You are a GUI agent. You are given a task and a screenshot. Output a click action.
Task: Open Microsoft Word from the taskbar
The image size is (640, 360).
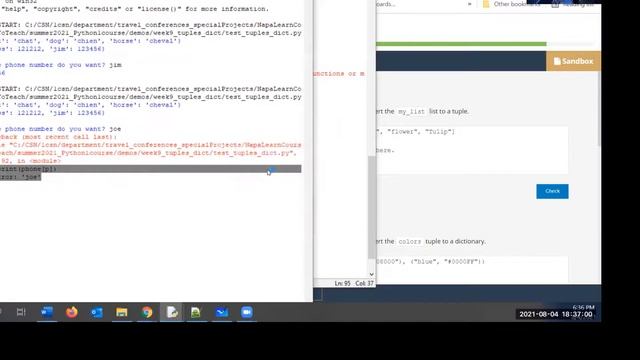pyautogui.click(x=47, y=312)
